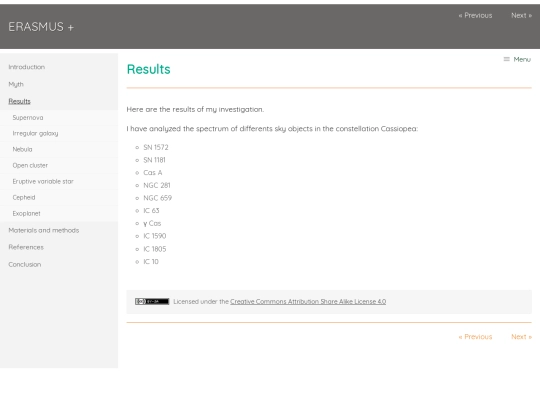Click the IC 63 list item

[x=151, y=211]
